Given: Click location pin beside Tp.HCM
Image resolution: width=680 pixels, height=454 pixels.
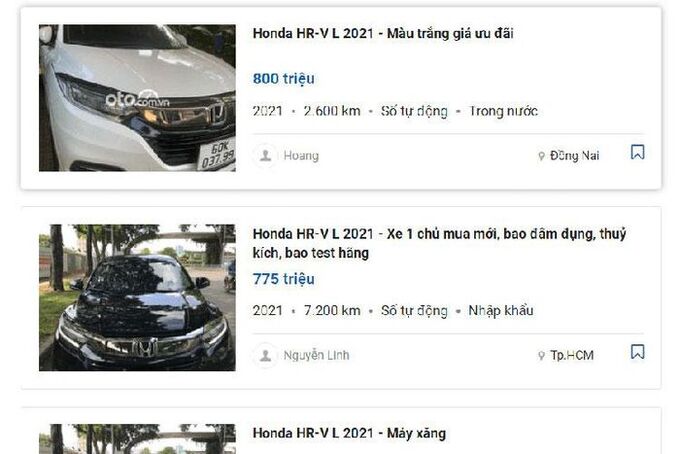Looking at the screenshot, I should coord(541,356).
